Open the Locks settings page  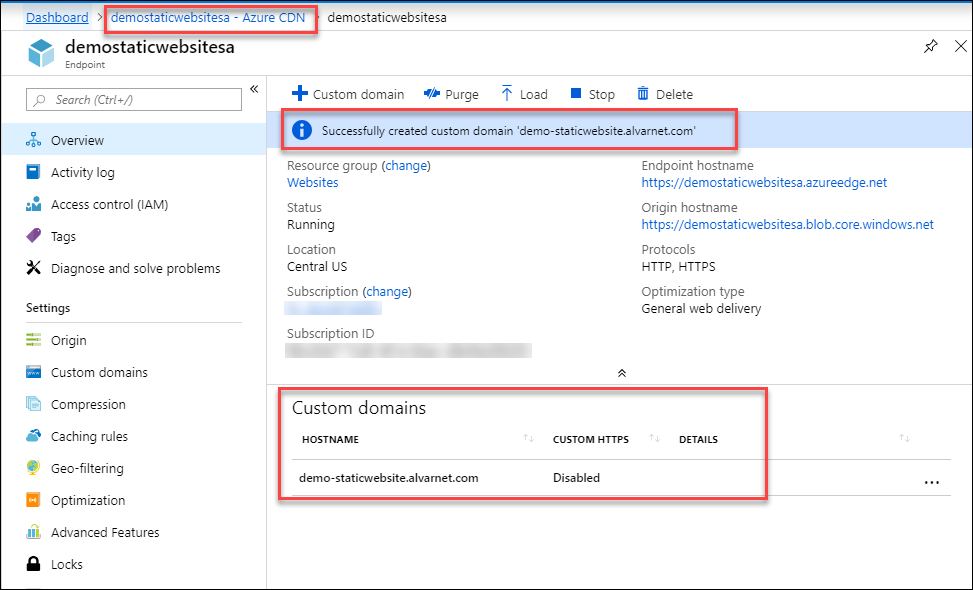click(133, 564)
